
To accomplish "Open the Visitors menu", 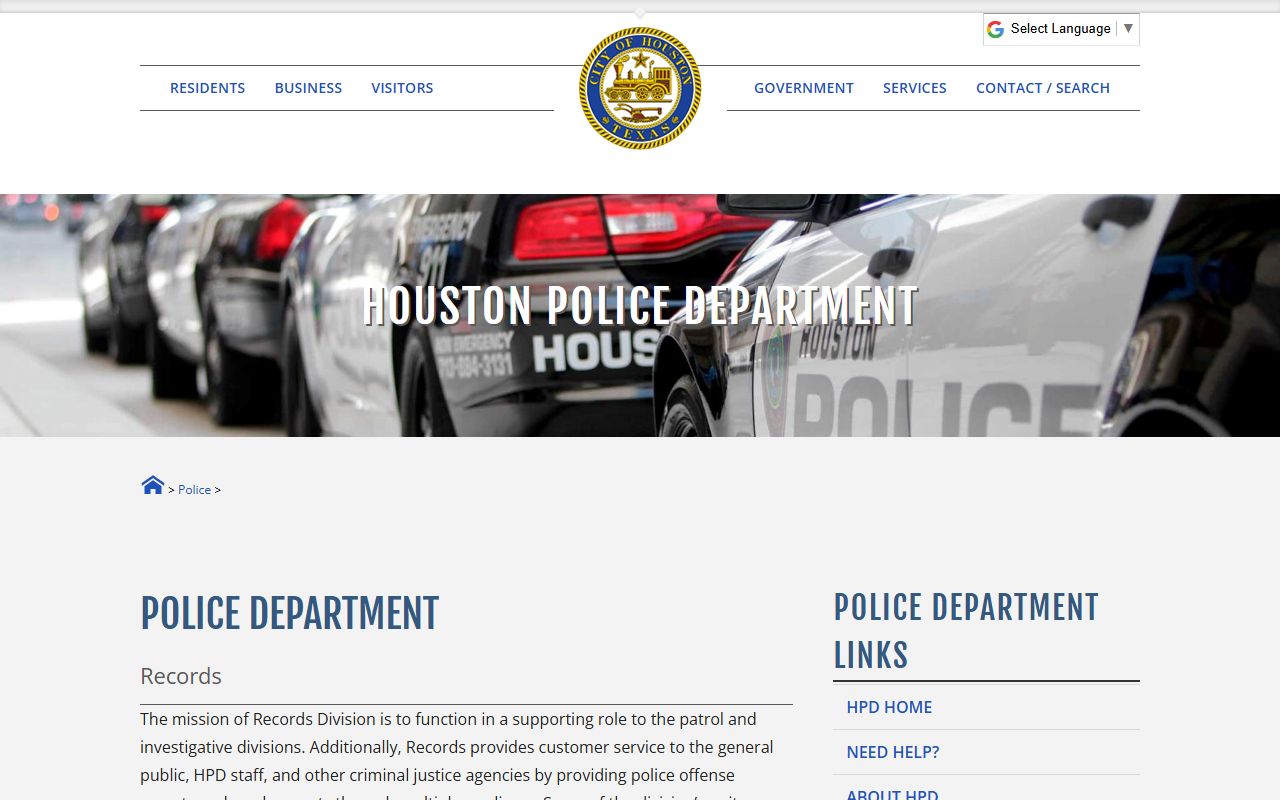I will tap(402, 88).
